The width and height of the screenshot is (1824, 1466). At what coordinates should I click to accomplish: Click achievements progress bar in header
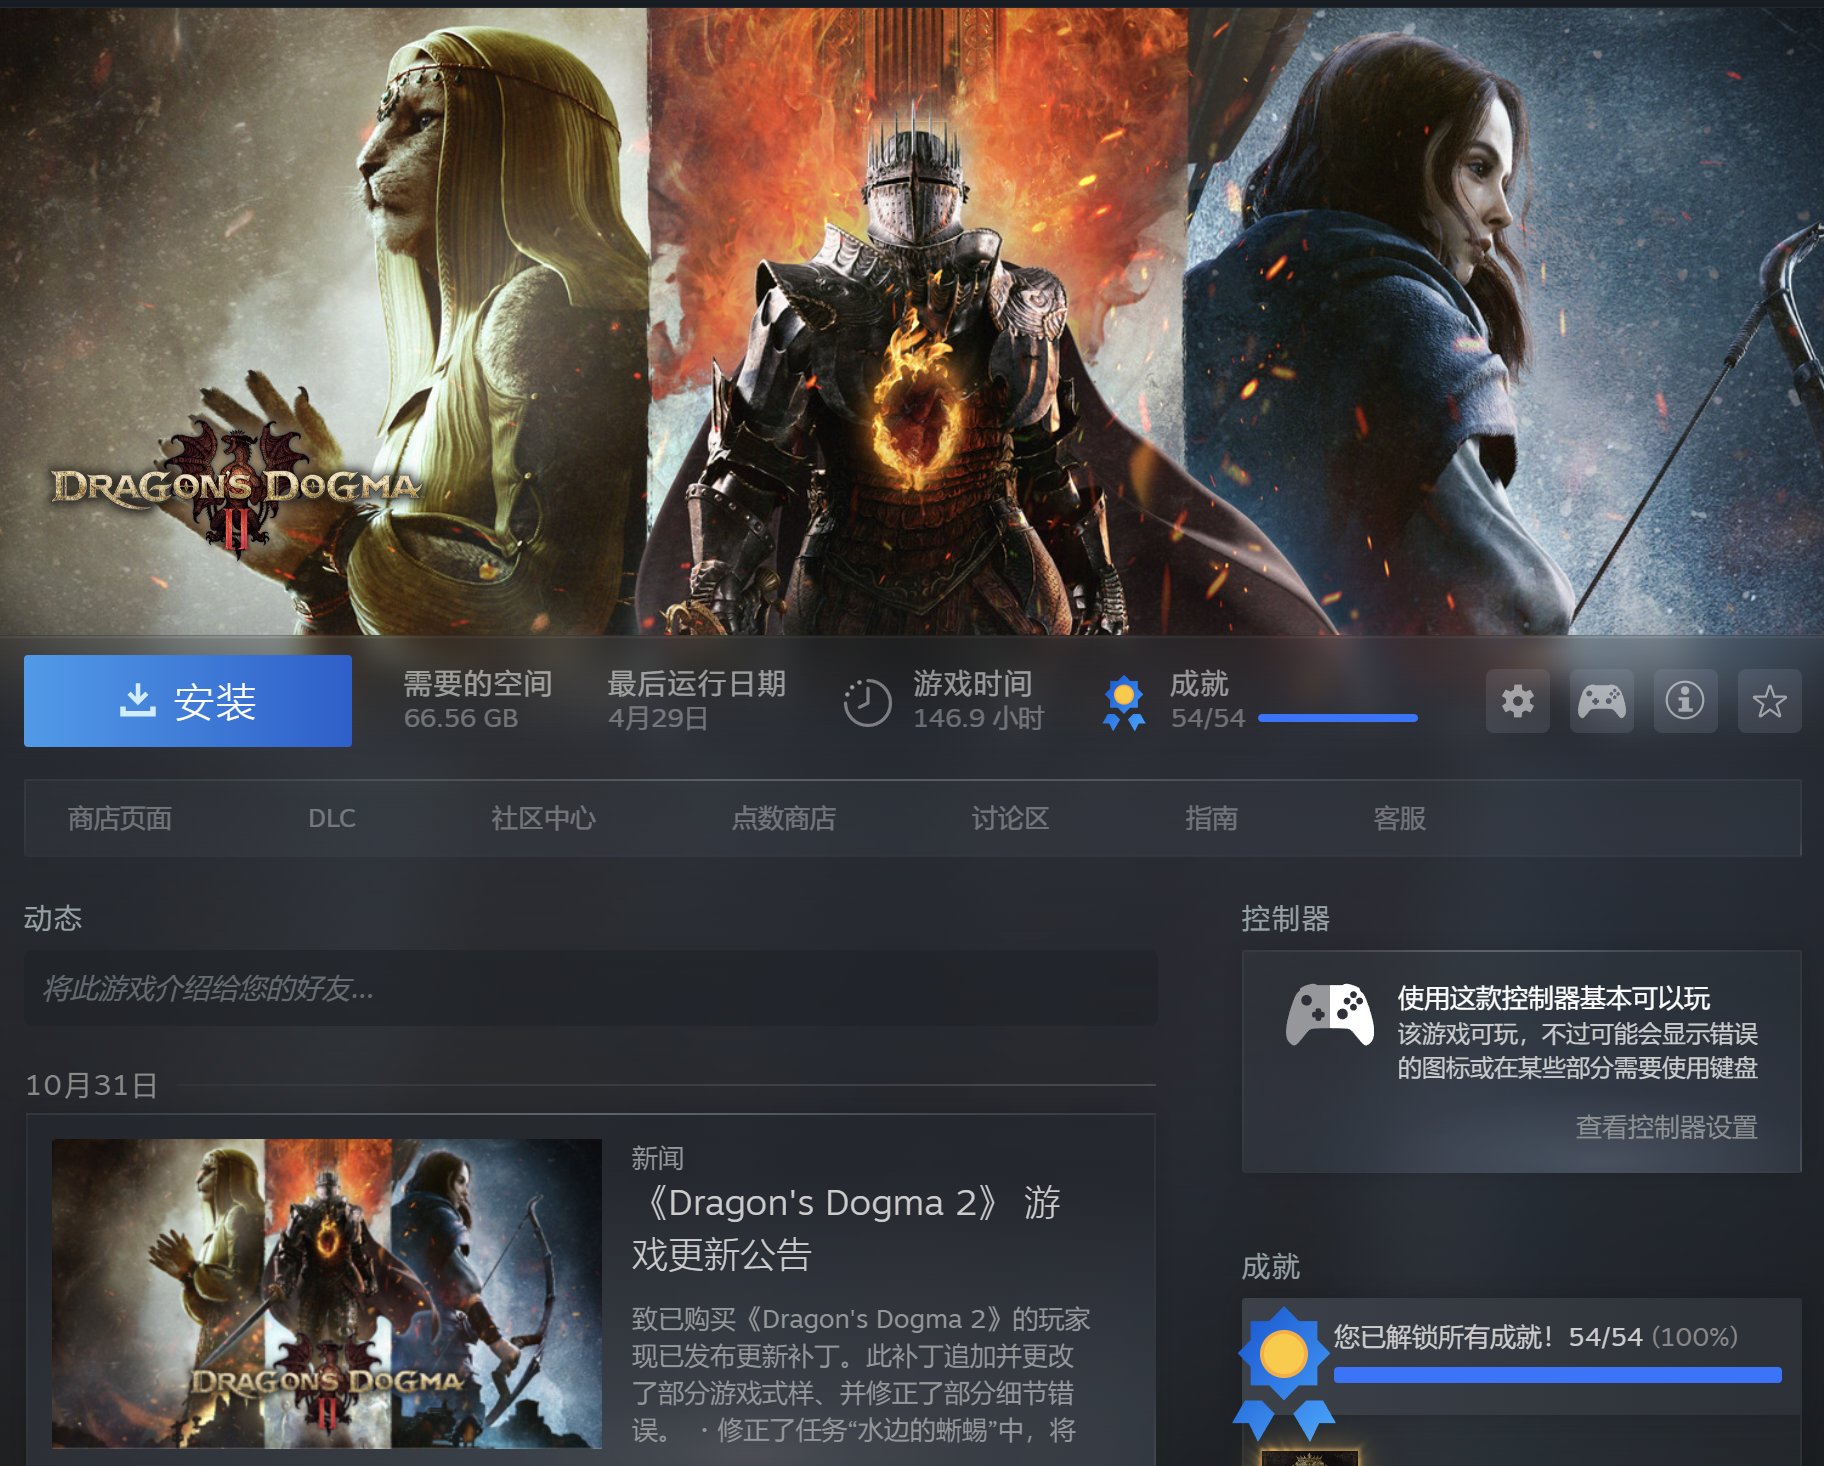[1337, 718]
